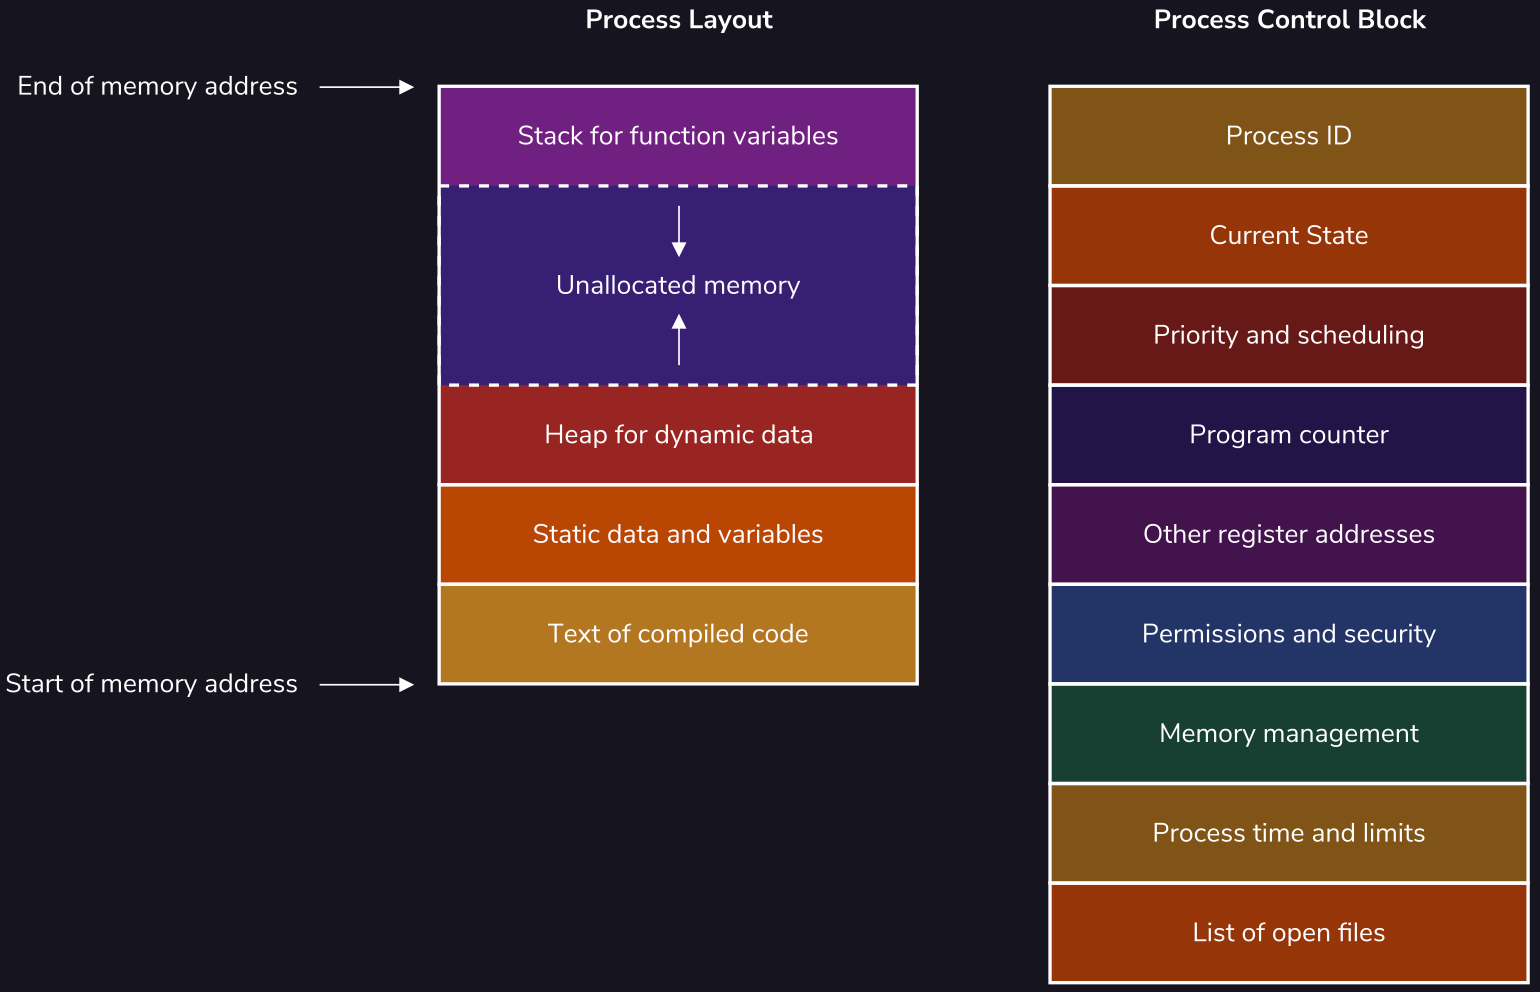
Task: Select the Stack for function variables block
Action: coord(678,136)
